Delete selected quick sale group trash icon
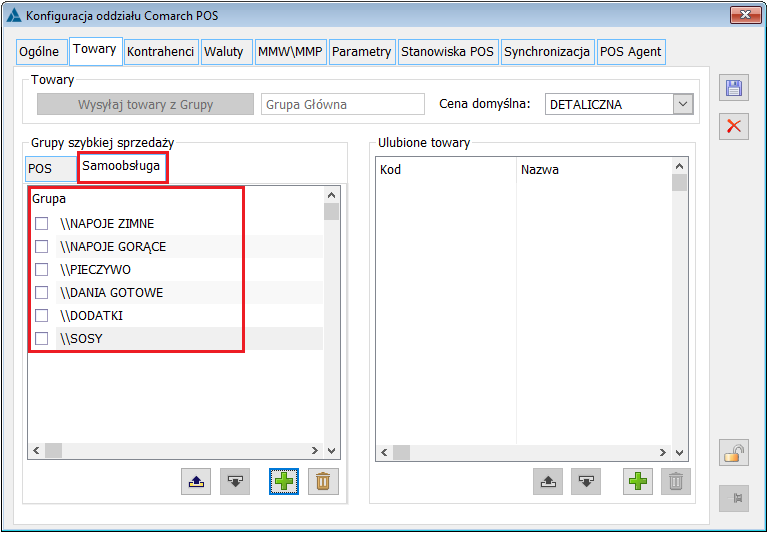The height and width of the screenshot is (534, 769). click(x=323, y=482)
